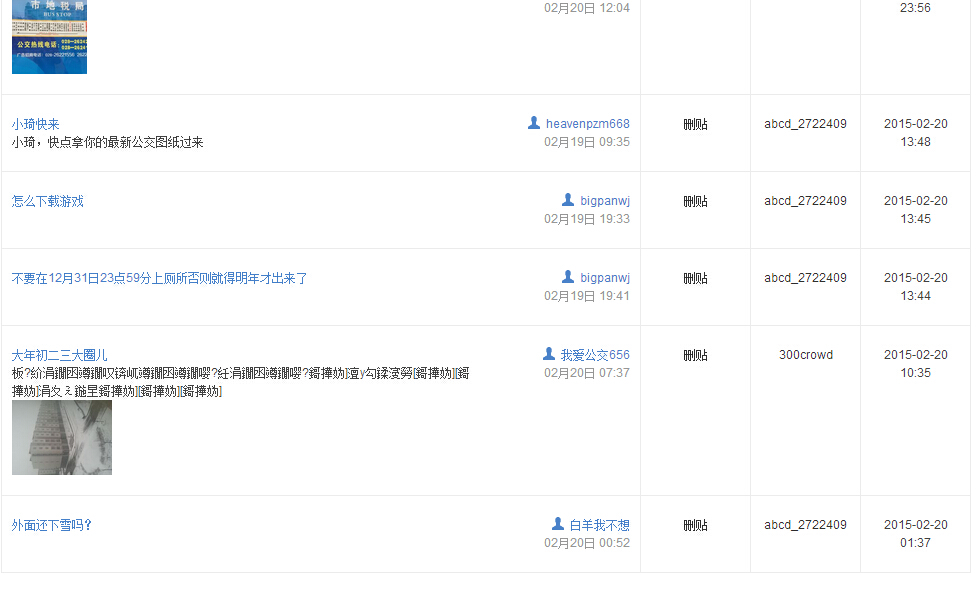
Task: Select preview text 小琦,快点拿你的最新公交图纸过来
Action: (x=107, y=142)
